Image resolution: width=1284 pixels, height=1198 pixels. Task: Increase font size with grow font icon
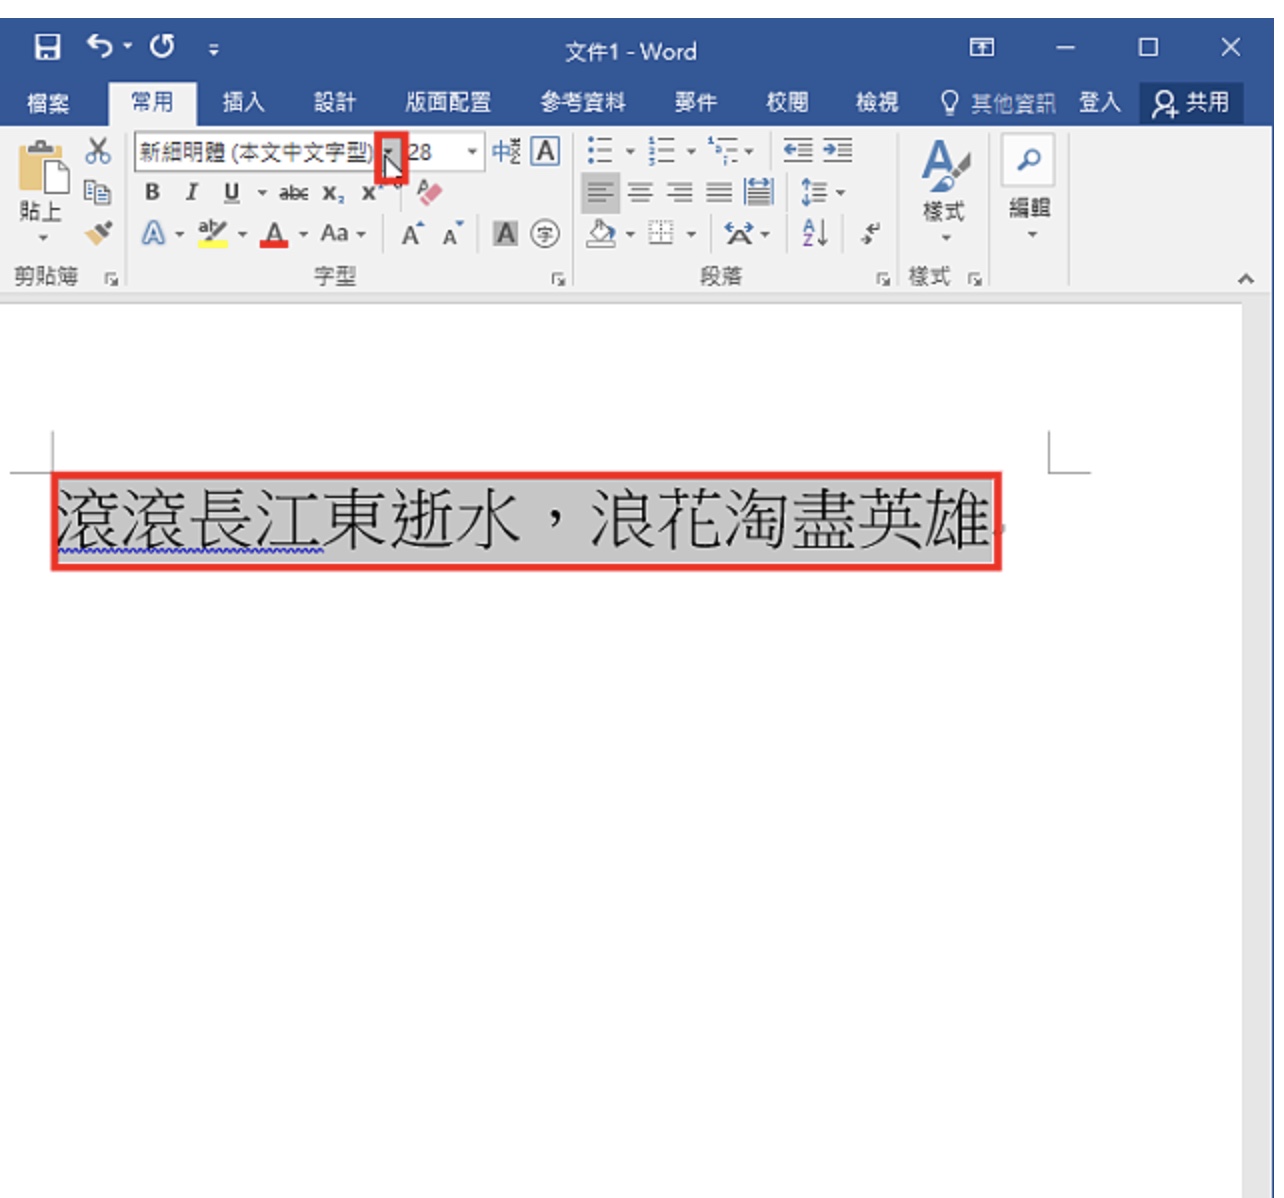click(x=412, y=234)
